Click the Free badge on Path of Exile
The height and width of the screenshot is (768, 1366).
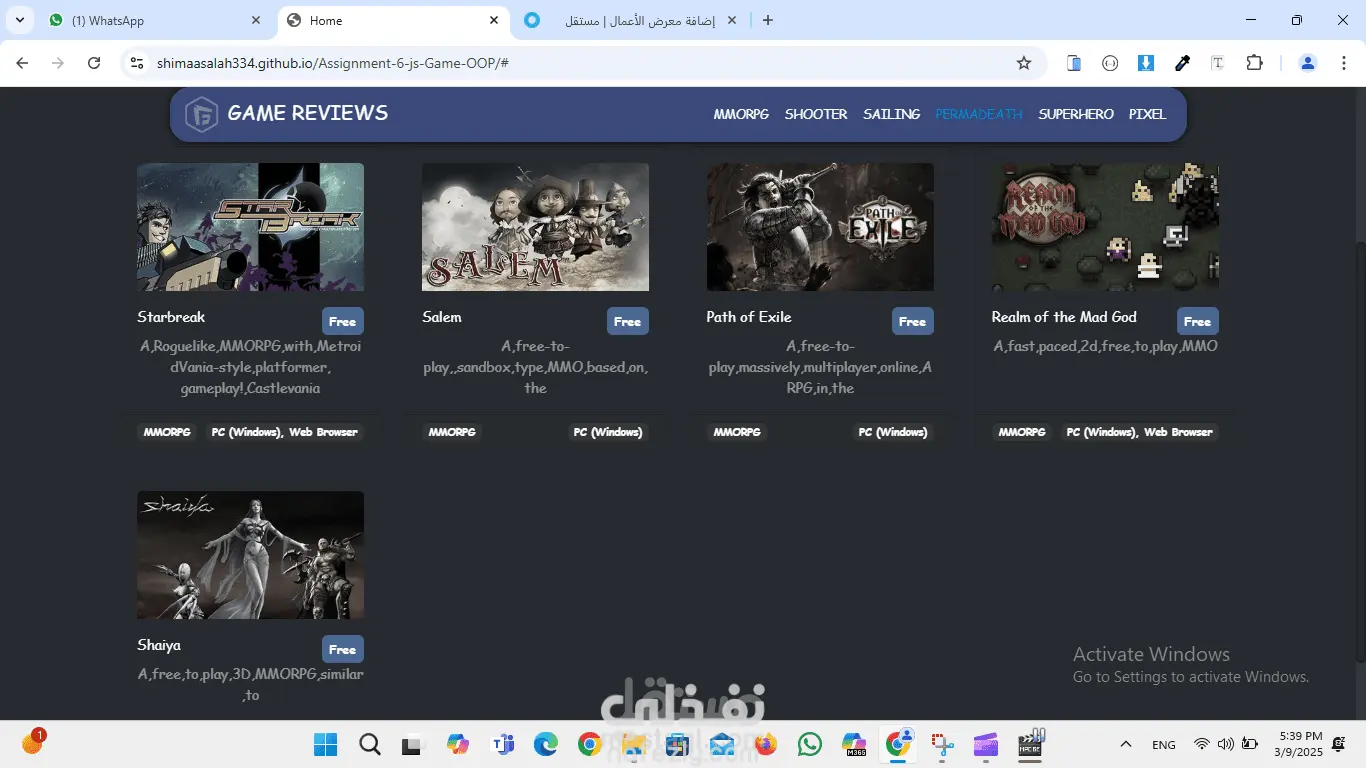tap(913, 321)
